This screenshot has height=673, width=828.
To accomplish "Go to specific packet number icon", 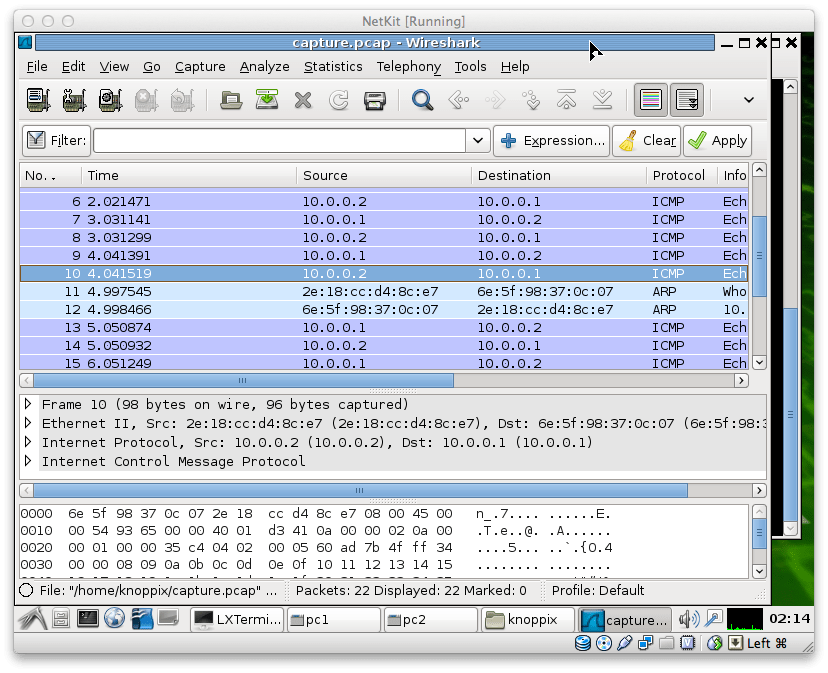I will 531,99.
